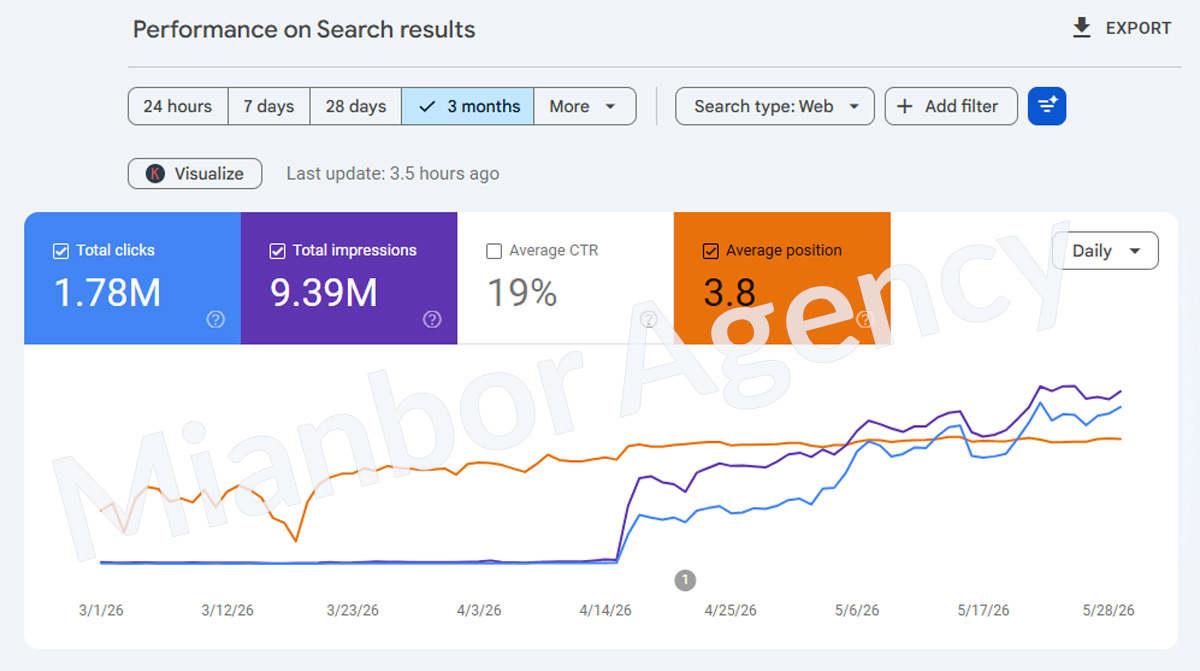Open the Daily granularity dropdown
1200x671 pixels.
(1105, 251)
